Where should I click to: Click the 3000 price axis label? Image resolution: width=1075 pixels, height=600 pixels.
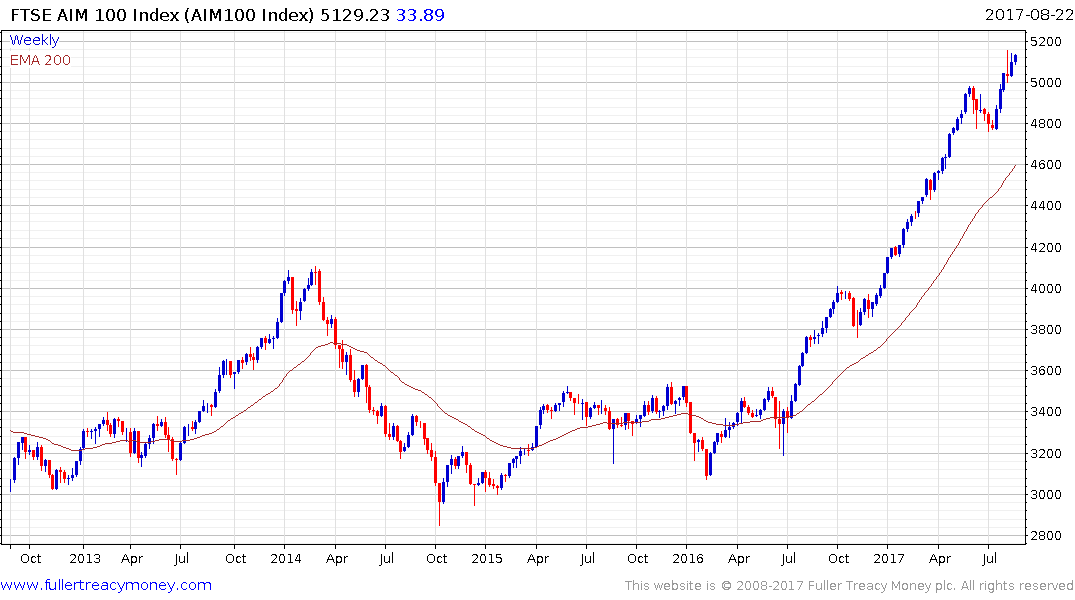pyautogui.click(x=1046, y=494)
